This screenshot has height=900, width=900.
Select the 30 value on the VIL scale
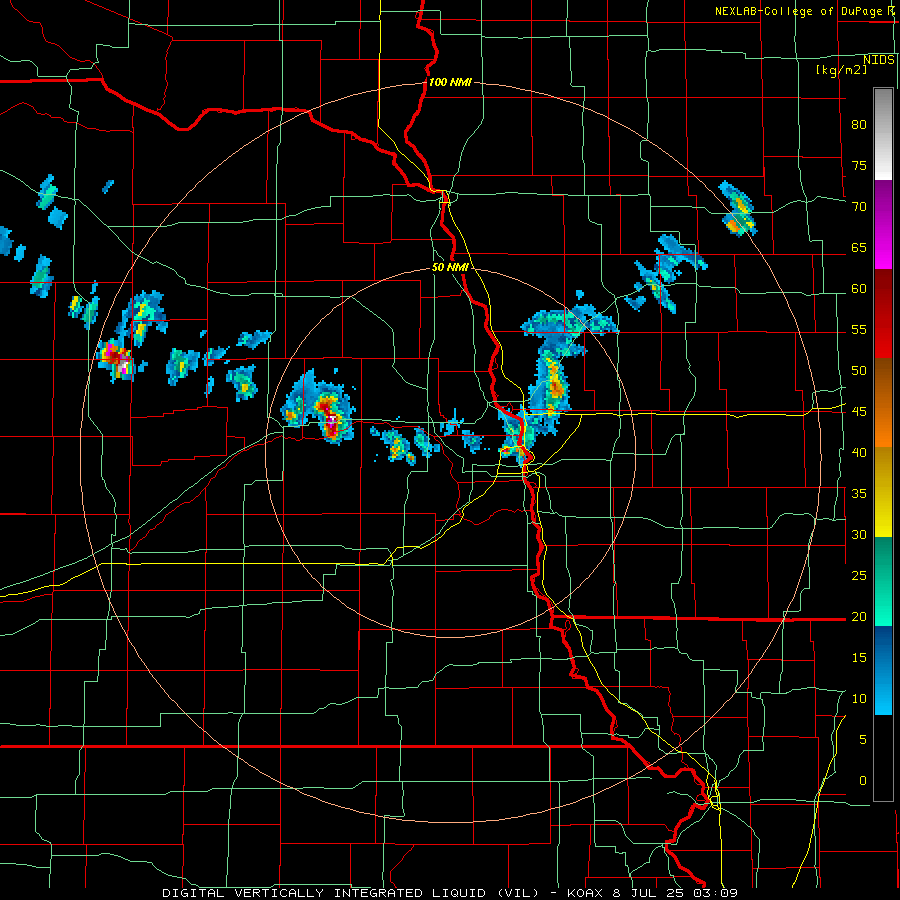point(859,535)
